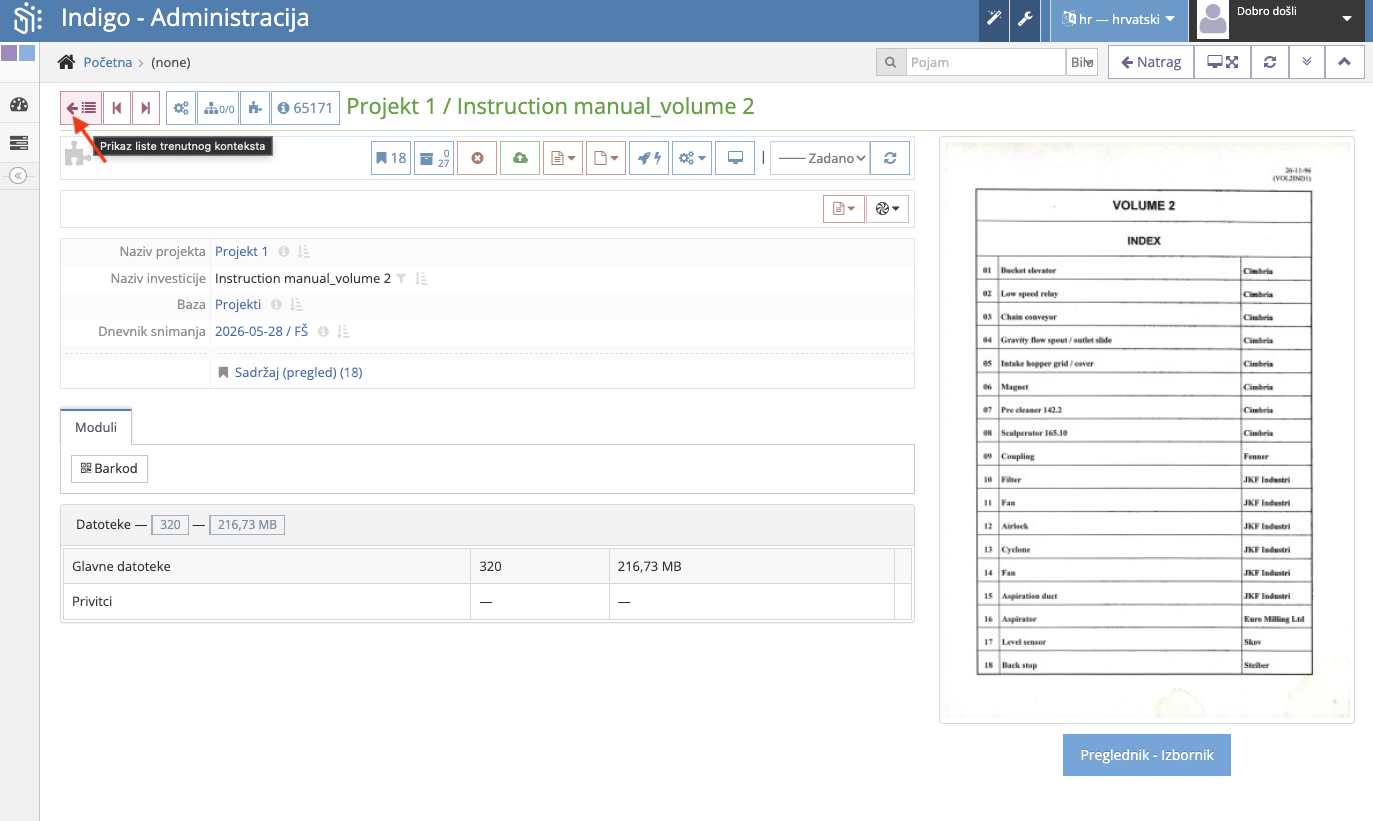
Task: Click the top bar refresh button
Action: tap(1270, 62)
